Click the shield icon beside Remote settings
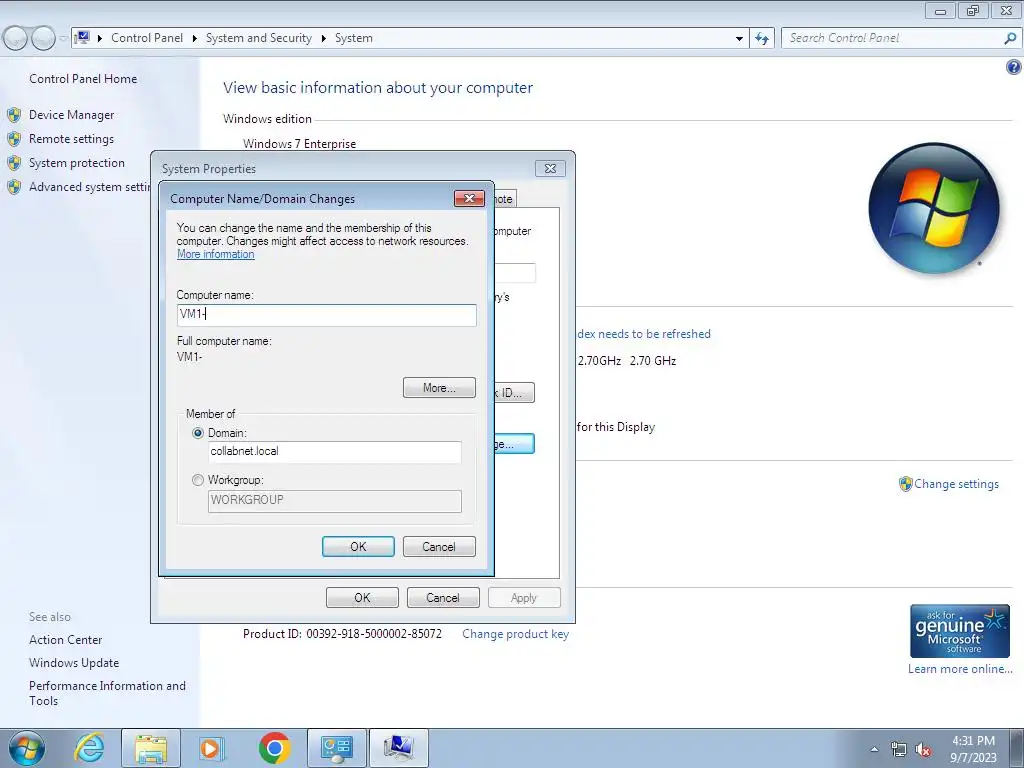Image resolution: width=1024 pixels, height=768 pixels. (14, 139)
